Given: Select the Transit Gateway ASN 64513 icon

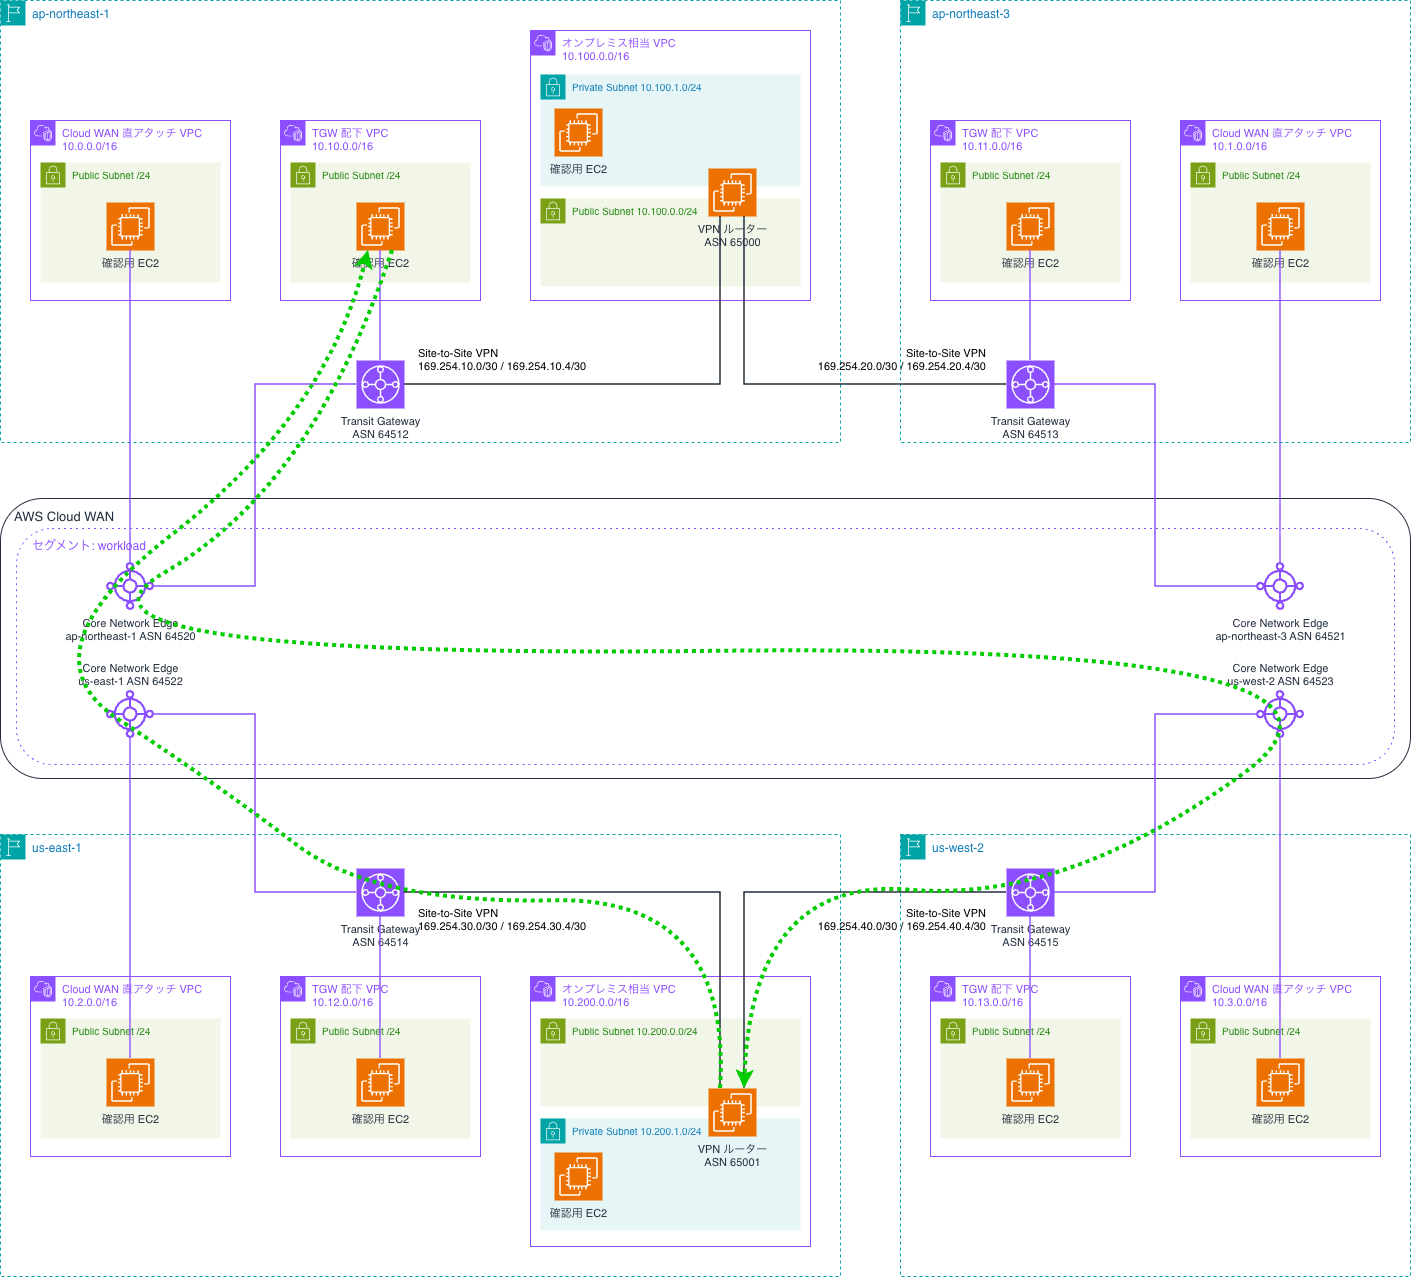Looking at the screenshot, I should coord(1030,385).
